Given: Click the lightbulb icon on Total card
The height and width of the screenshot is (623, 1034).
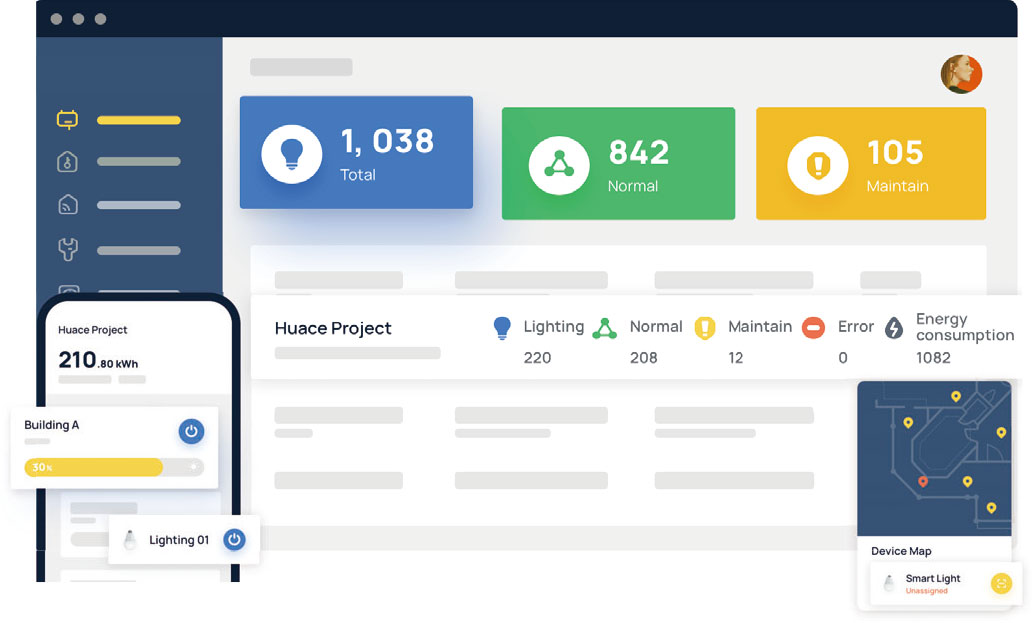Looking at the screenshot, I should [291, 154].
